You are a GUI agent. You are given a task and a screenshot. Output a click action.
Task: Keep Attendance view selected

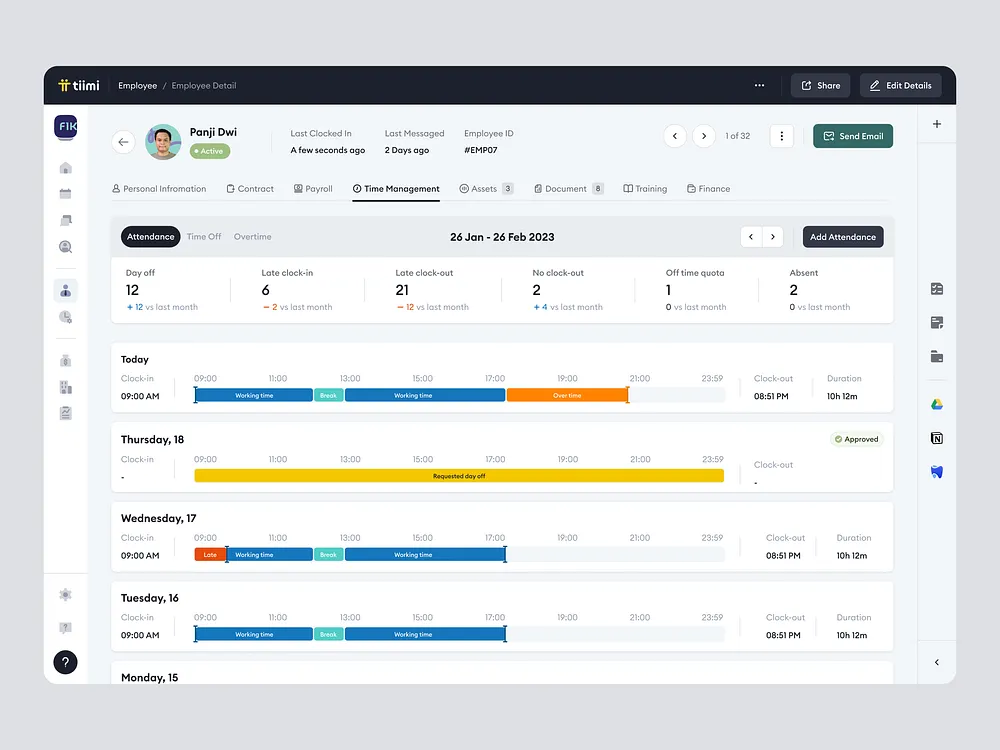click(x=150, y=236)
